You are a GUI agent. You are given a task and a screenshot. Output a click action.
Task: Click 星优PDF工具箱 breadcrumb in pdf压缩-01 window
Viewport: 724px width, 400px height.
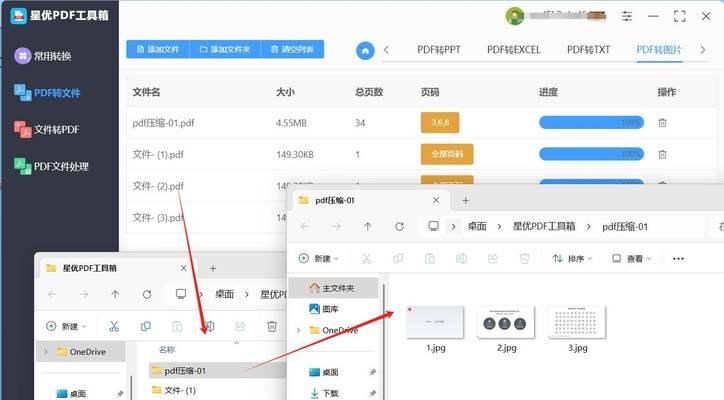[x=544, y=226]
